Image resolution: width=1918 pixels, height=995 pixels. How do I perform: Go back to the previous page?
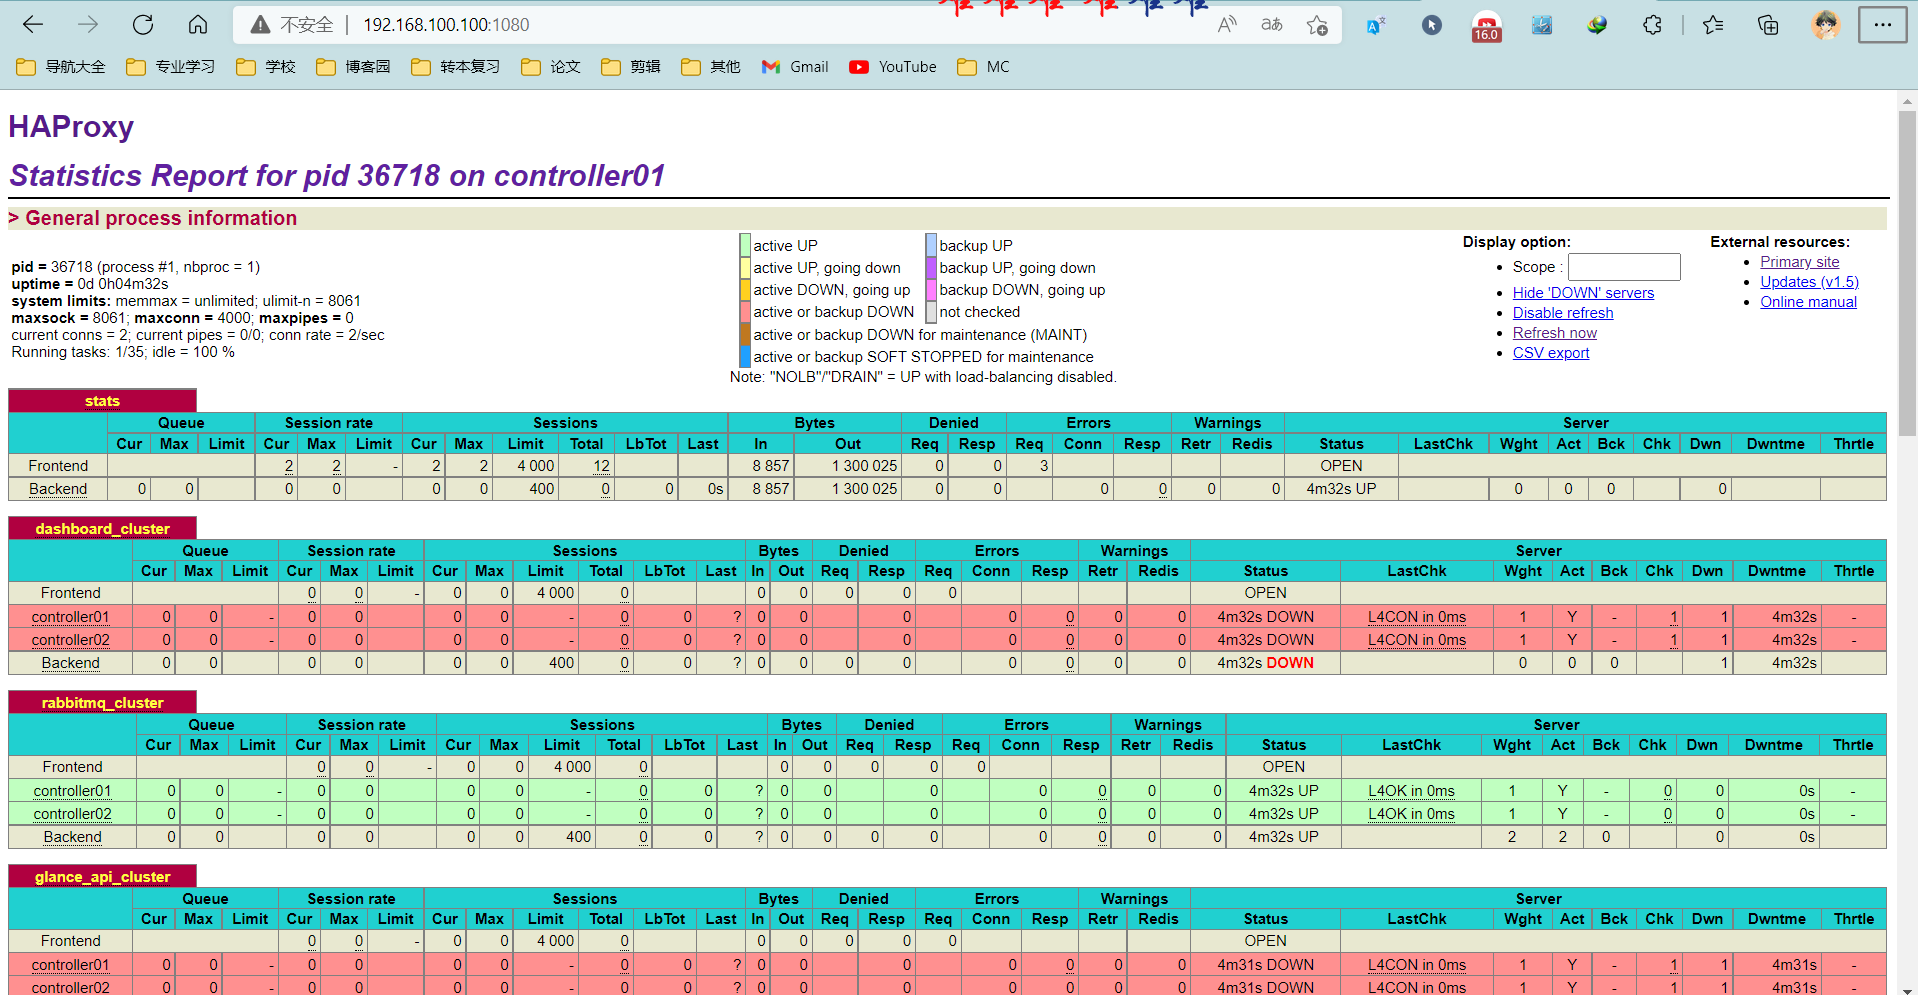[x=33, y=25]
